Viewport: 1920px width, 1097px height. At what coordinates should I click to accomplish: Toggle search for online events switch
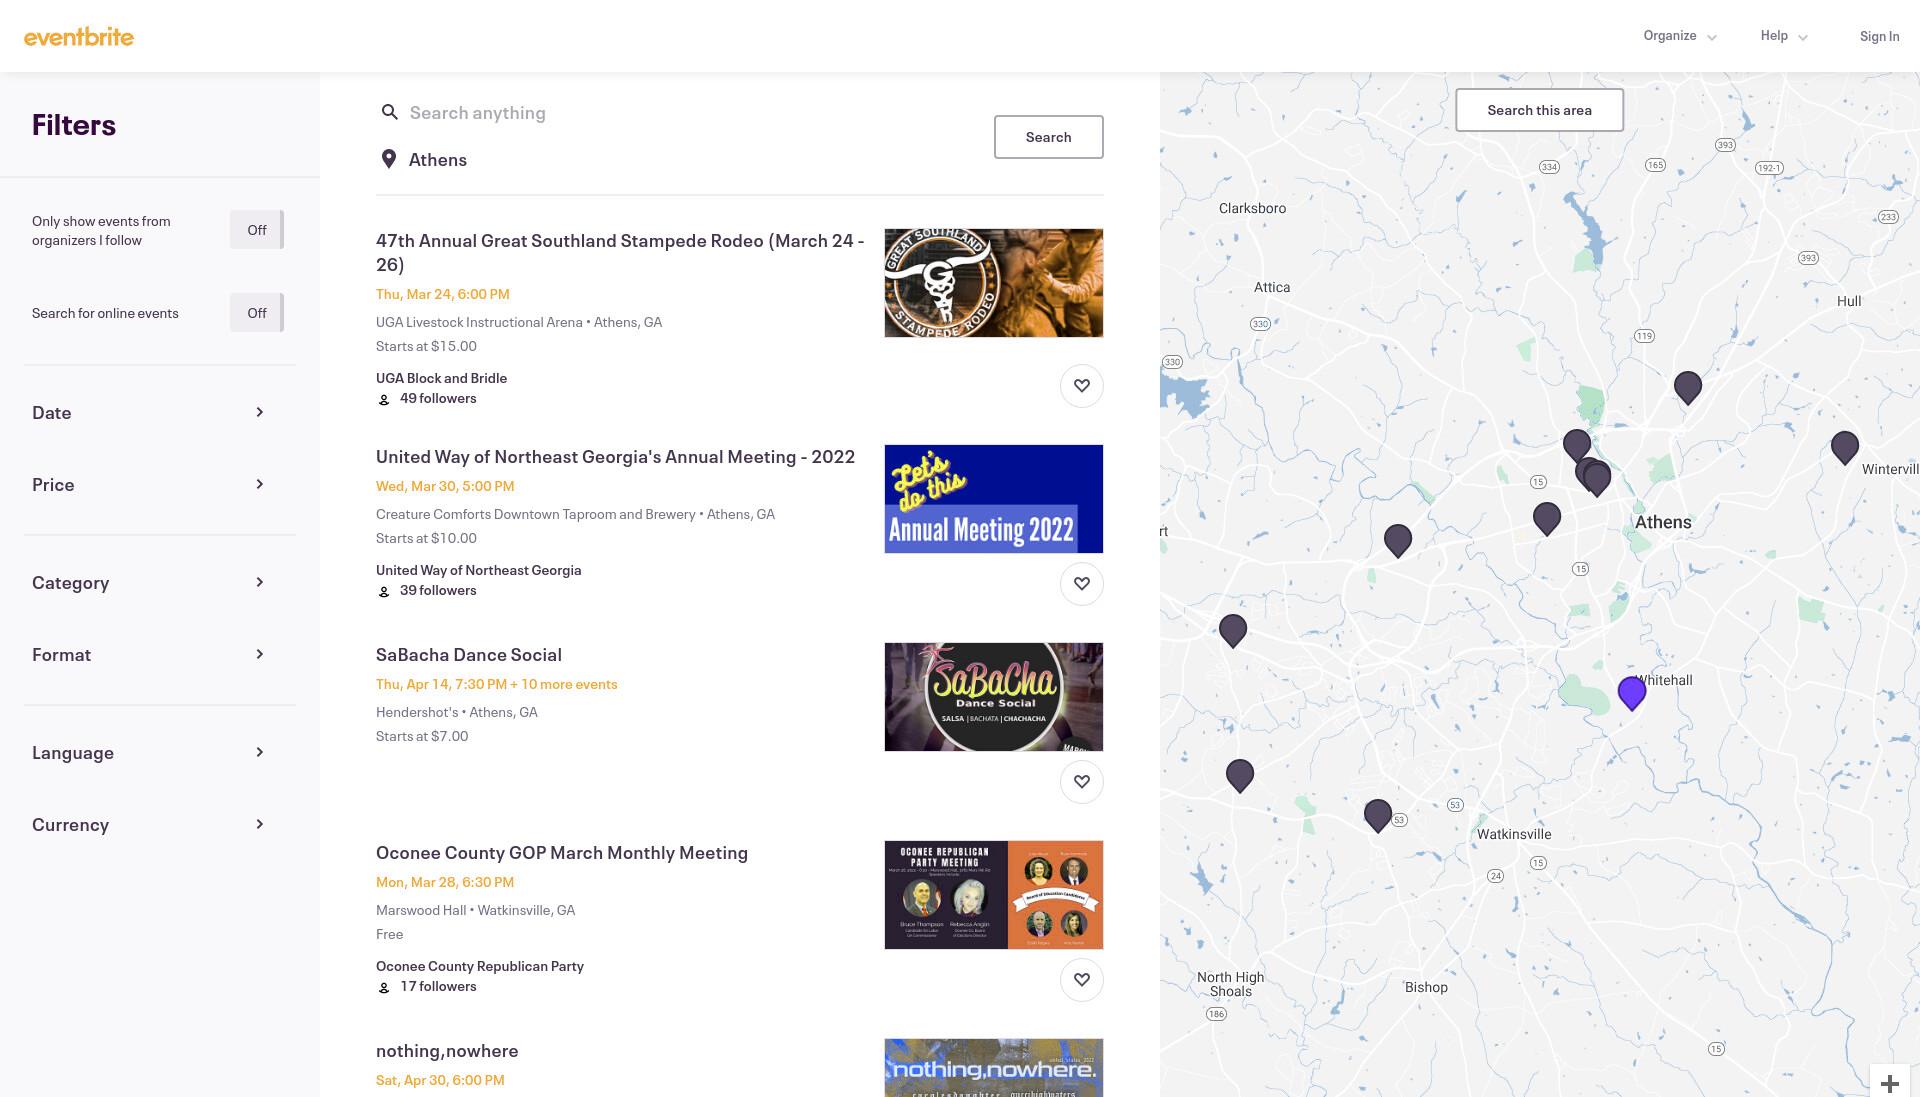click(x=257, y=313)
